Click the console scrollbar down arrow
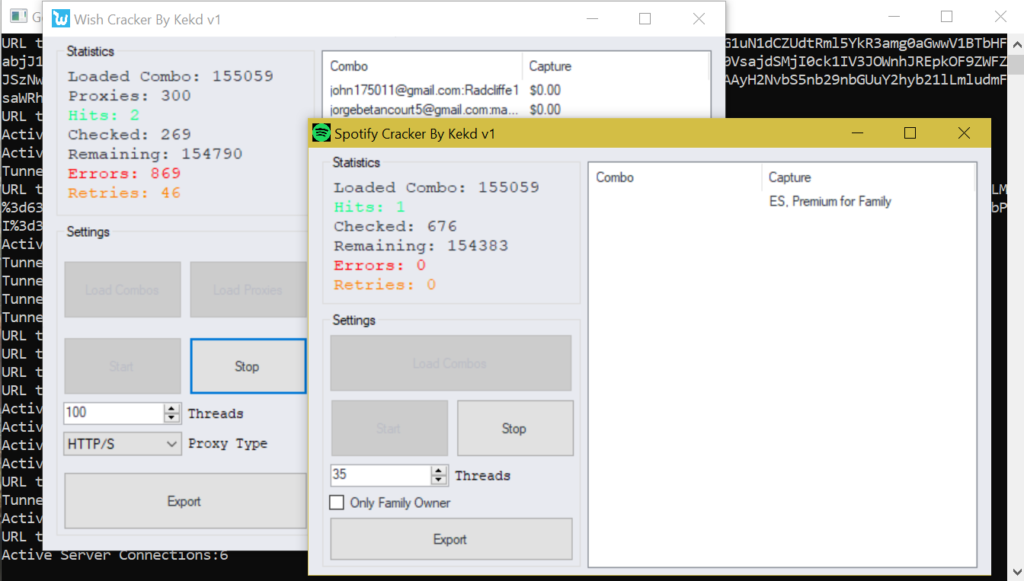Screen dimensions: 1024x581 coord(1017,573)
